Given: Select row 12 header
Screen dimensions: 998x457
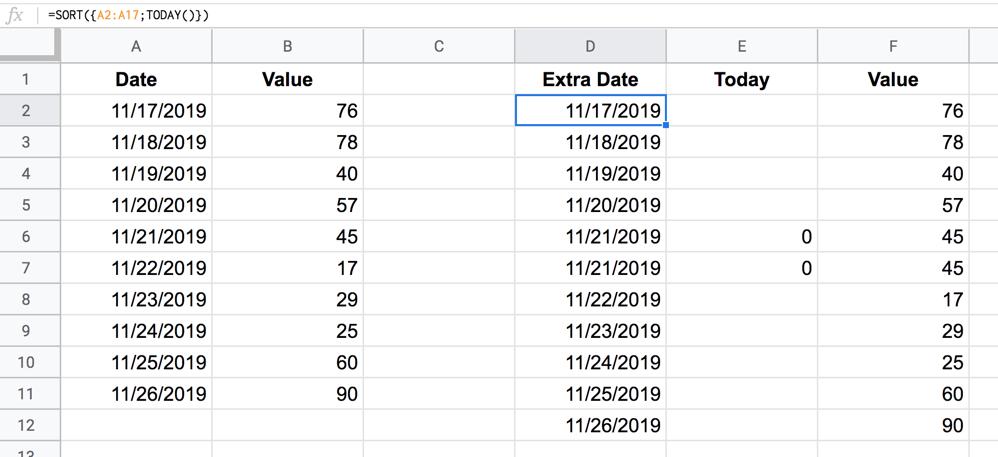Looking at the screenshot, I should click(30, 425).
